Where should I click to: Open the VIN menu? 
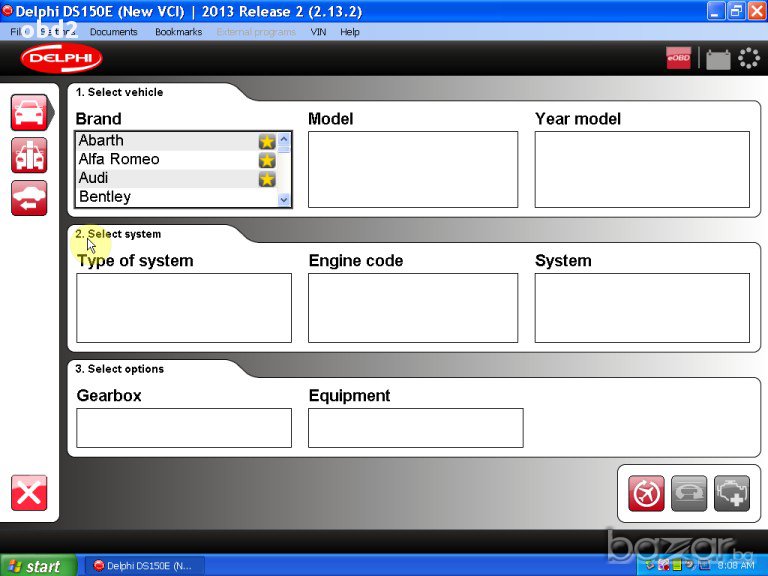pos(318,32)
